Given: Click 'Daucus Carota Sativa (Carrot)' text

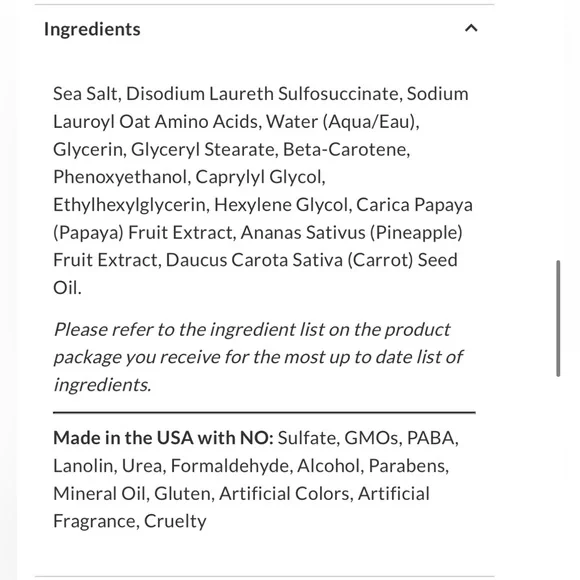Looking at the screenshot, I should click(x=289, y=260).
